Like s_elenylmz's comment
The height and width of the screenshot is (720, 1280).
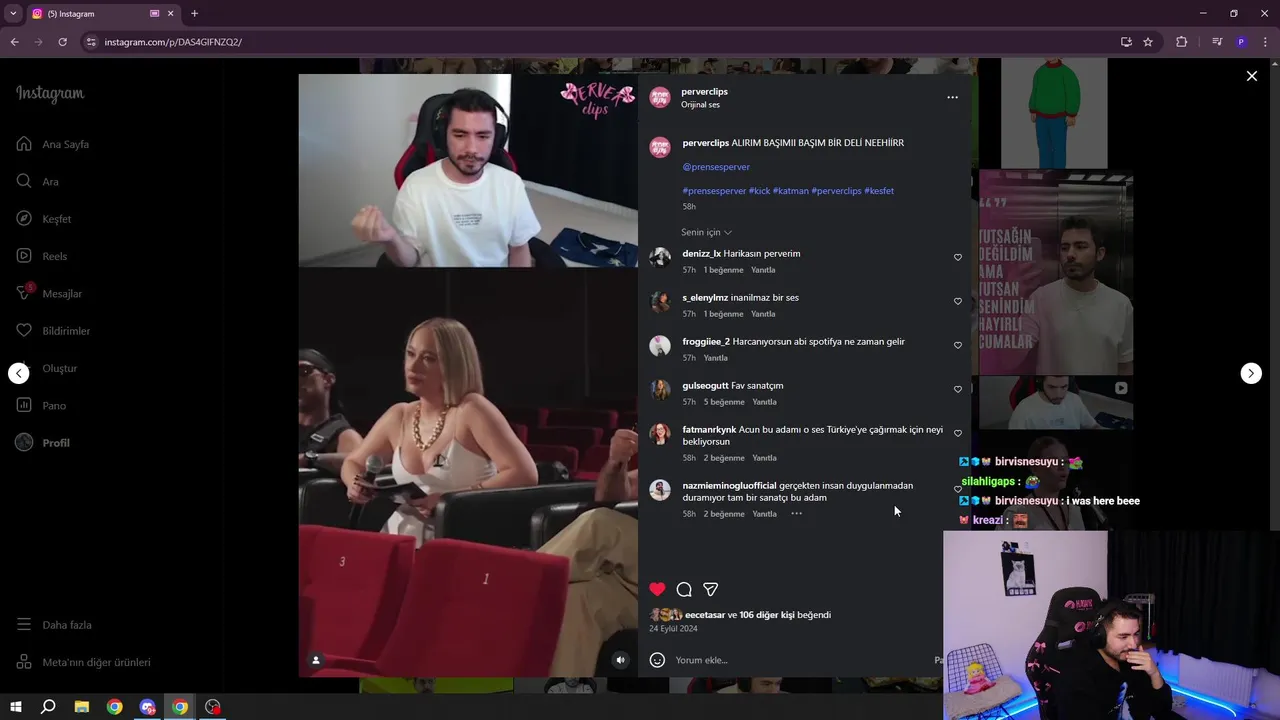pyautogui.click(x=958, y=301)
